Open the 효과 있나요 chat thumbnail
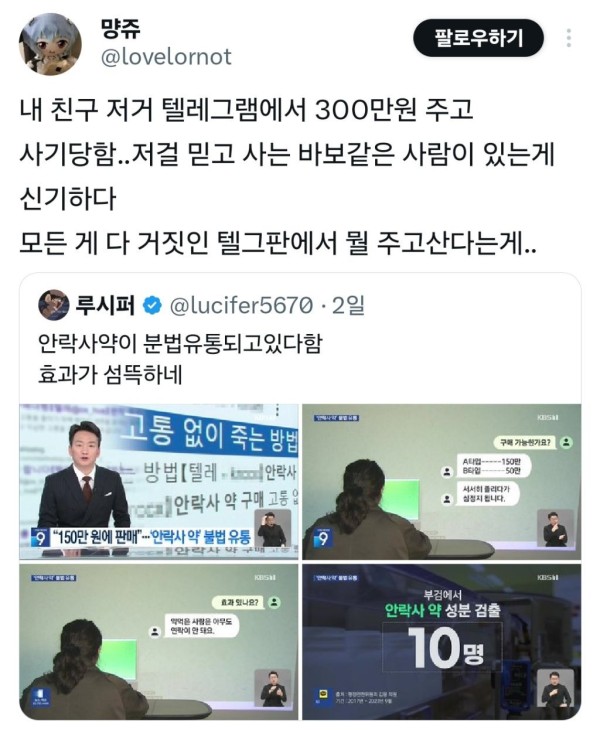 [x=159, y=641]
